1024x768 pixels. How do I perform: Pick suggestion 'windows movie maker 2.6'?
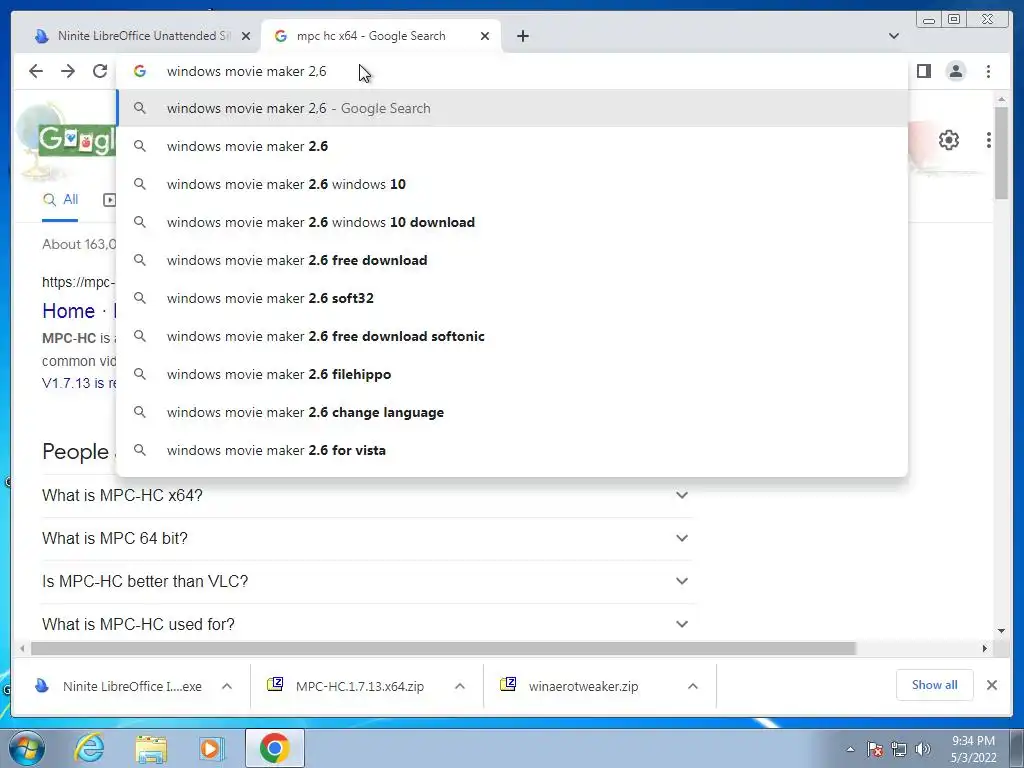(513, 146)
